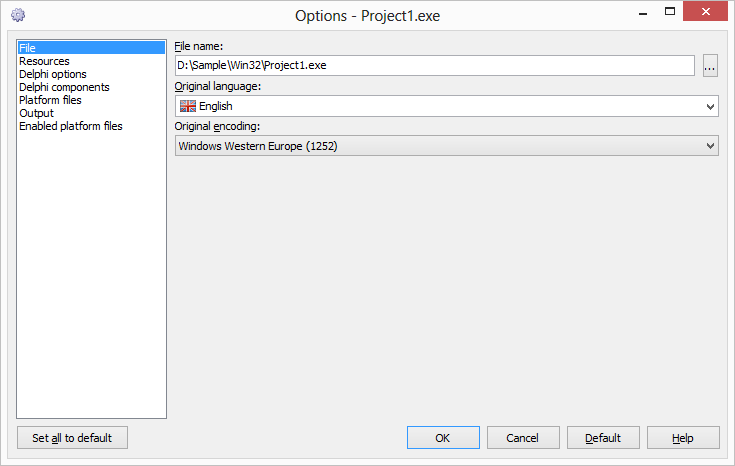Screen dimensions: 735x466
Task: Open the Help button
Action: [x=683, y=438]
